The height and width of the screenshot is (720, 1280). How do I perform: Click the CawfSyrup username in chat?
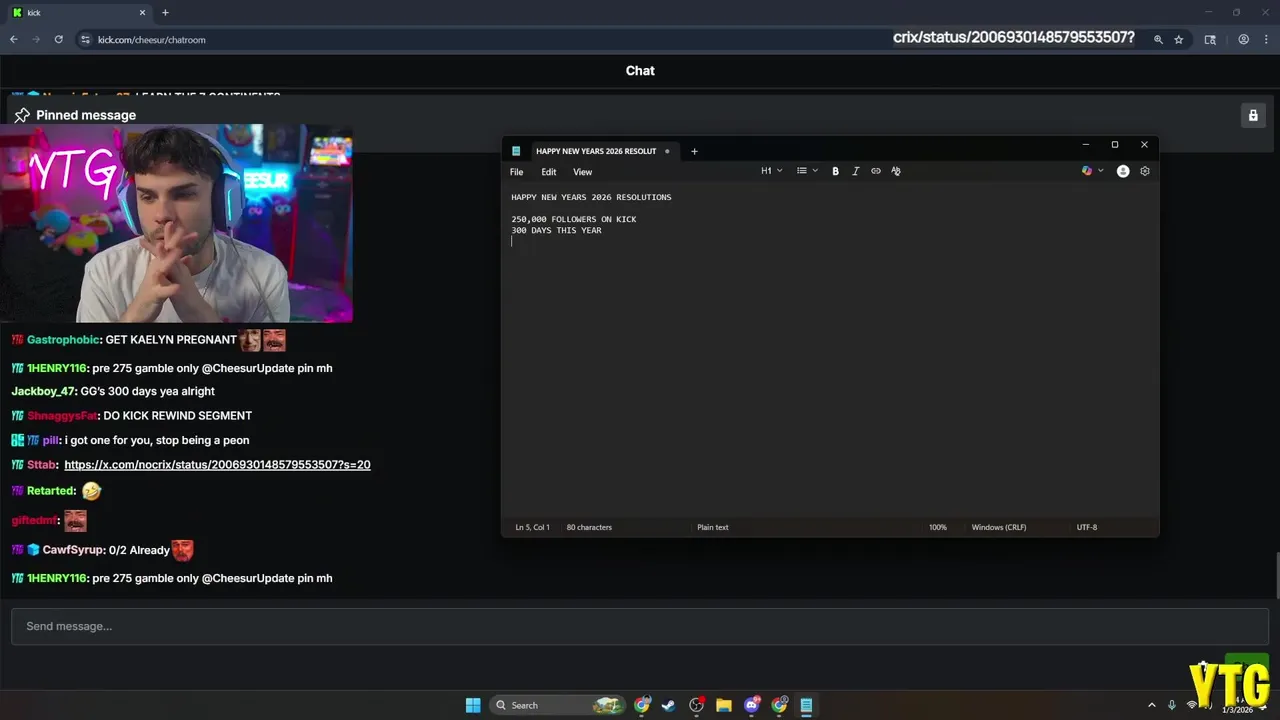[73, 550]
